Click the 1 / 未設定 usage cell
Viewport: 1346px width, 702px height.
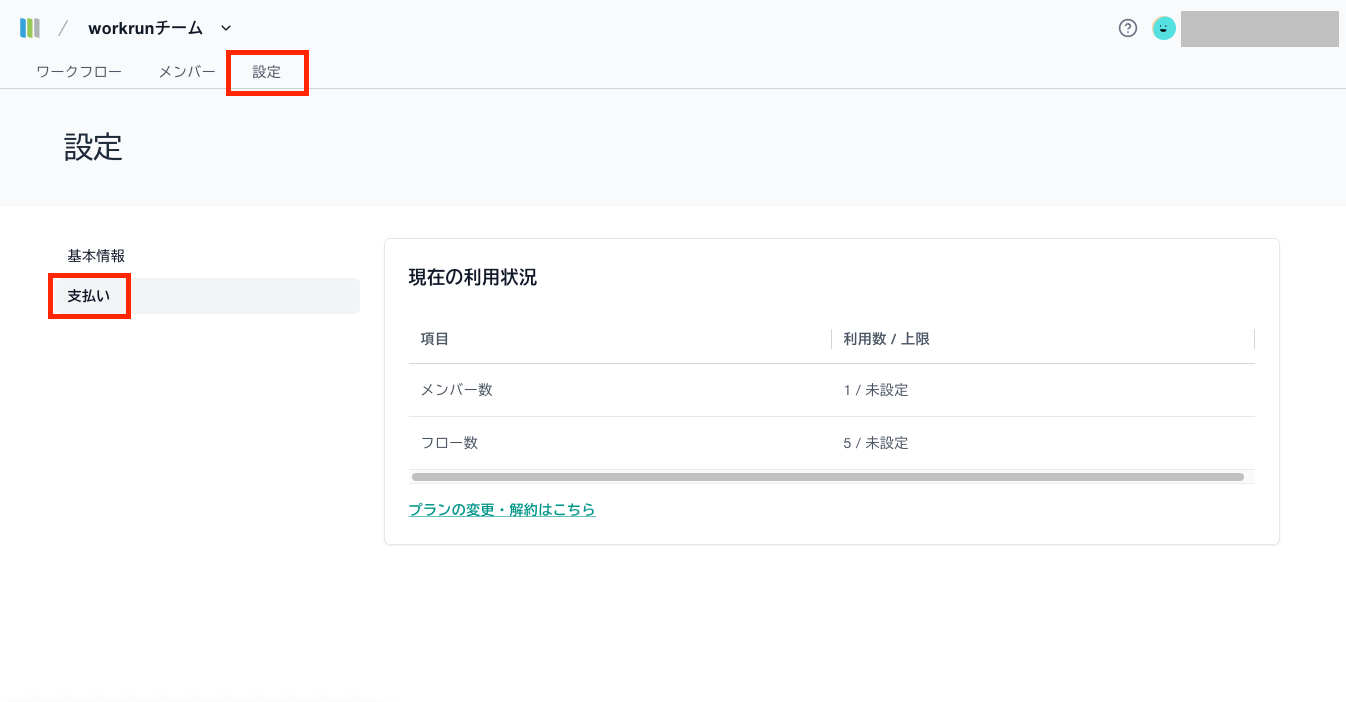pyautogui.click(x=876, y=390)
